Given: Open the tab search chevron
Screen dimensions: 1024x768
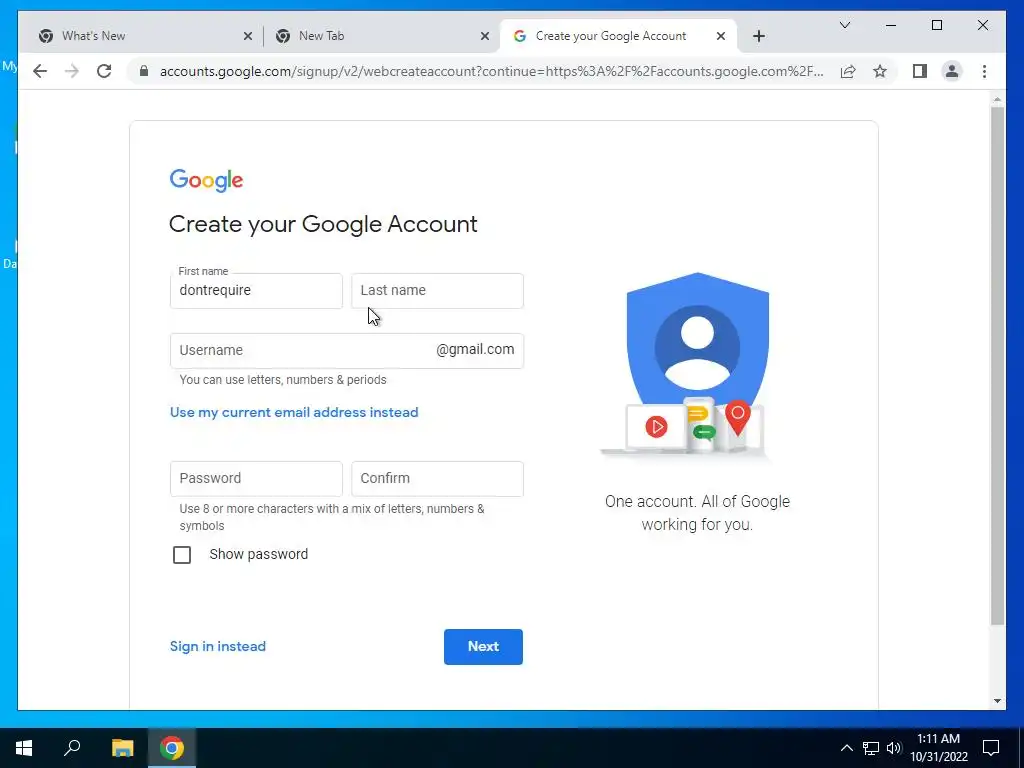Looking at the screenshot, I should [x=844, y=25].
